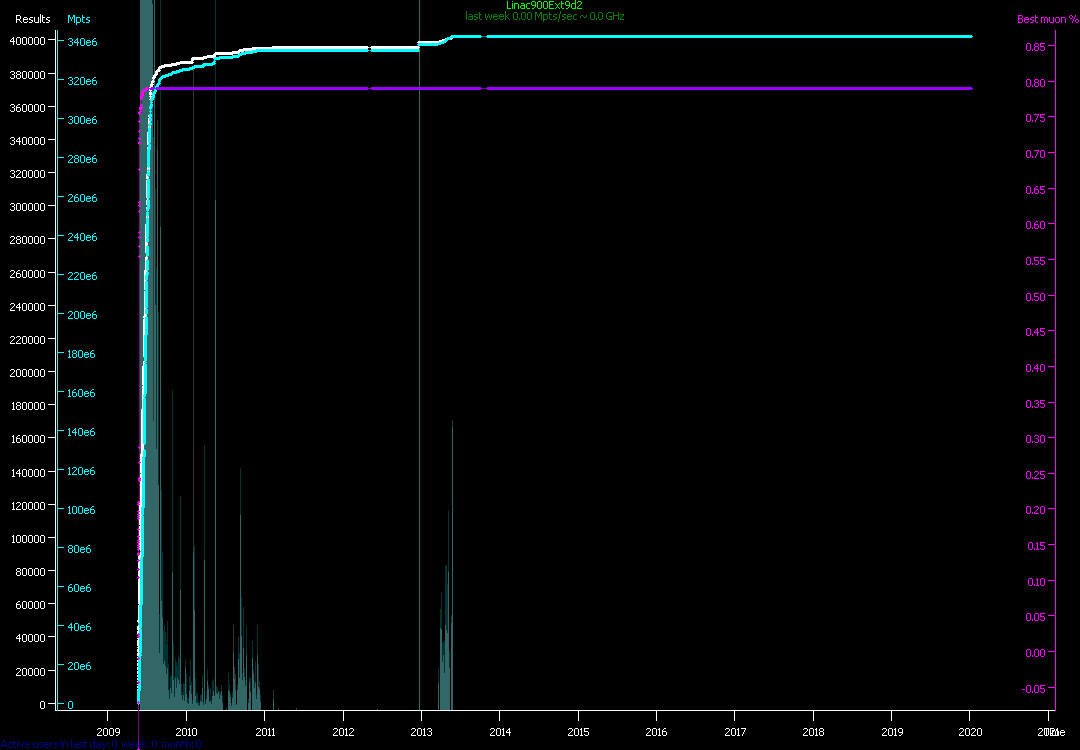This screenshot has width=1080, height=750.
Task: Click the 400000 value on Results axis
Action: [x=27, y=40]
